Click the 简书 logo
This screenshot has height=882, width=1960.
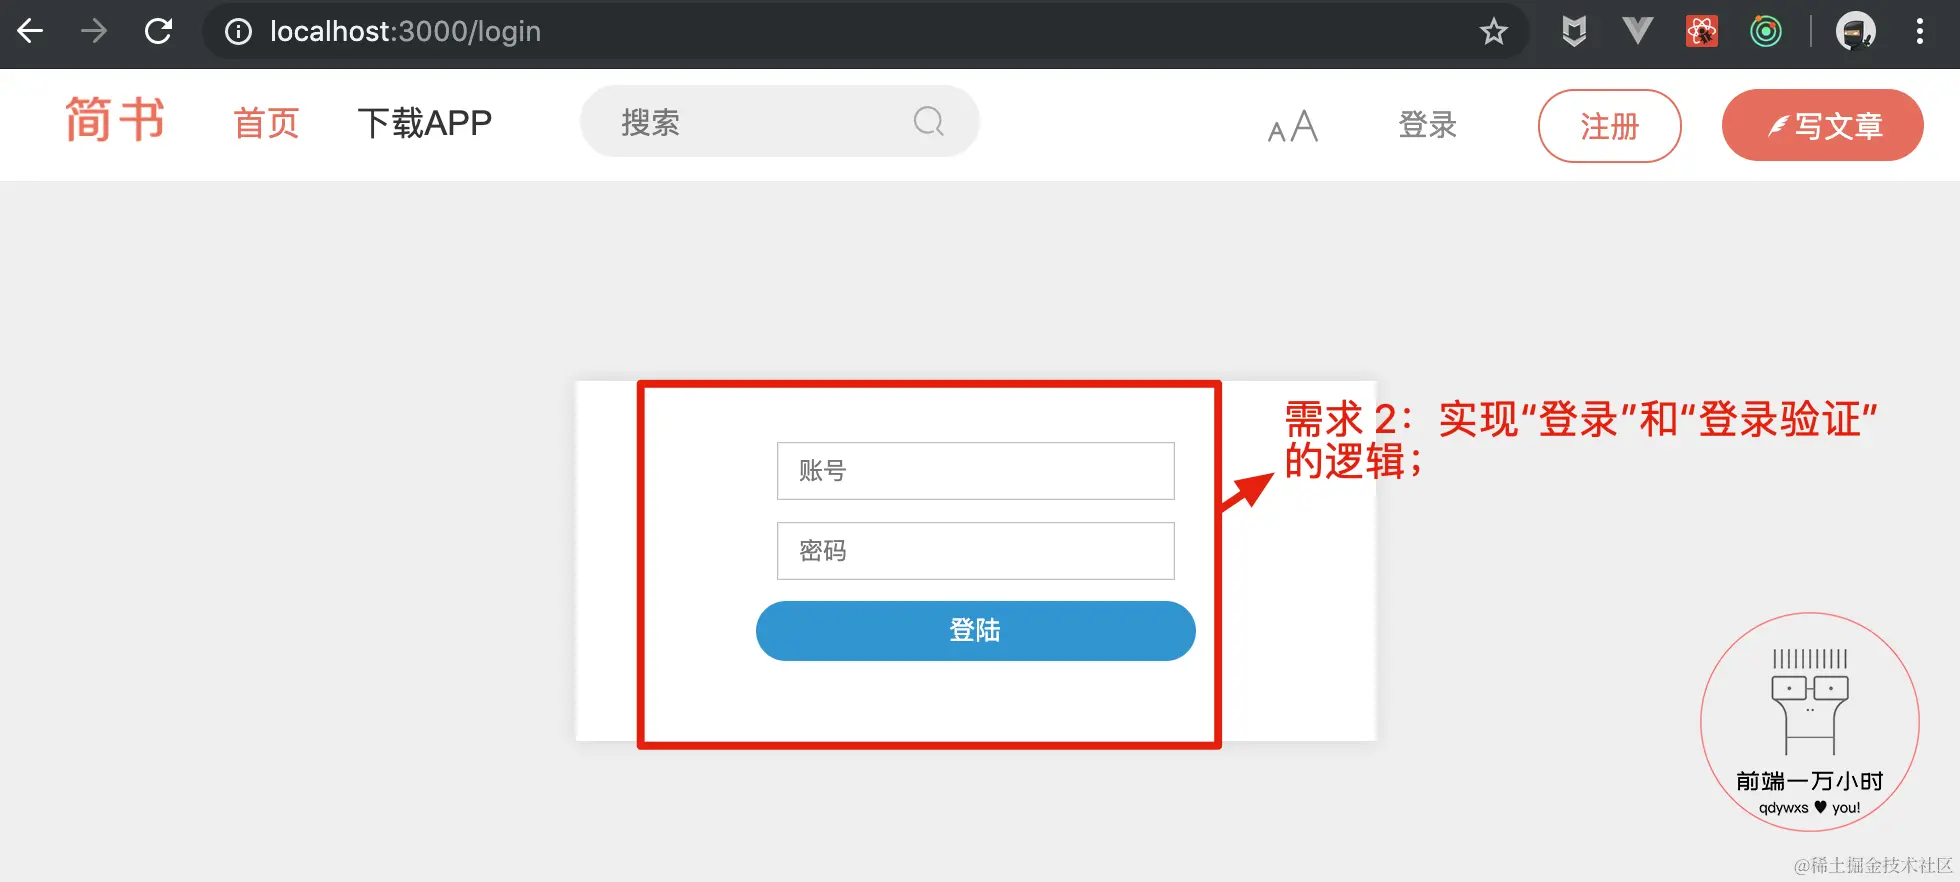(x=115, y=120)
